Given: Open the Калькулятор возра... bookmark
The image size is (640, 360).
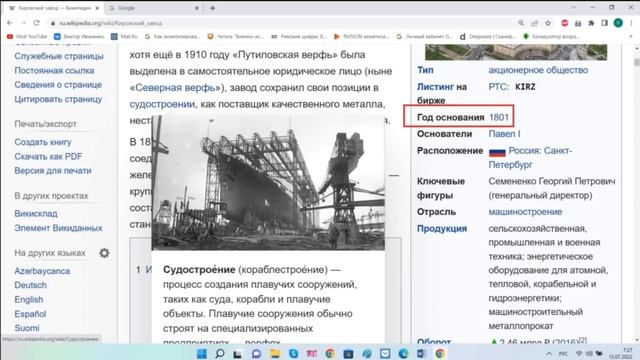Looking at the screenshot, I should 551,36.
